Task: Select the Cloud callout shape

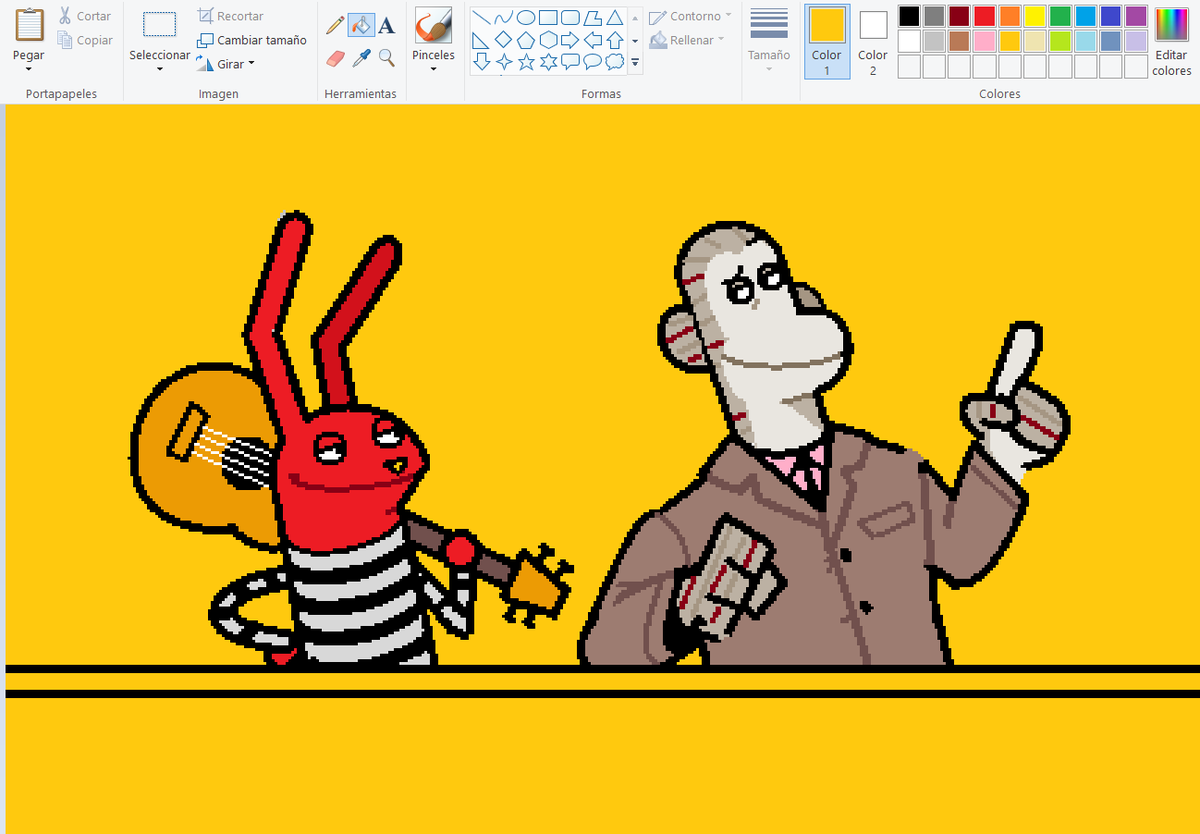Action: click(615, 62)
